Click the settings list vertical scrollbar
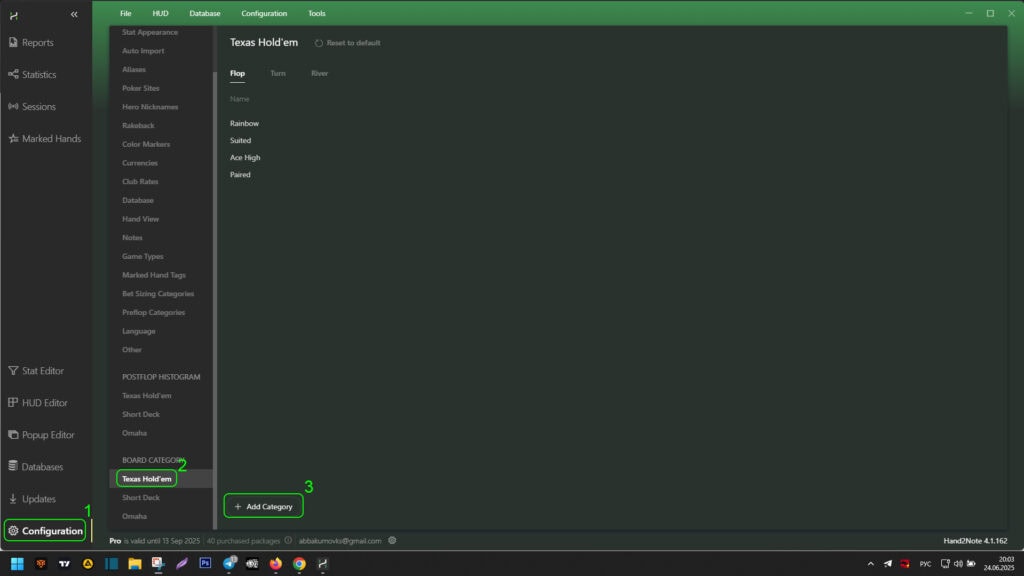The image size is (1024, 576). pos(215,300)
